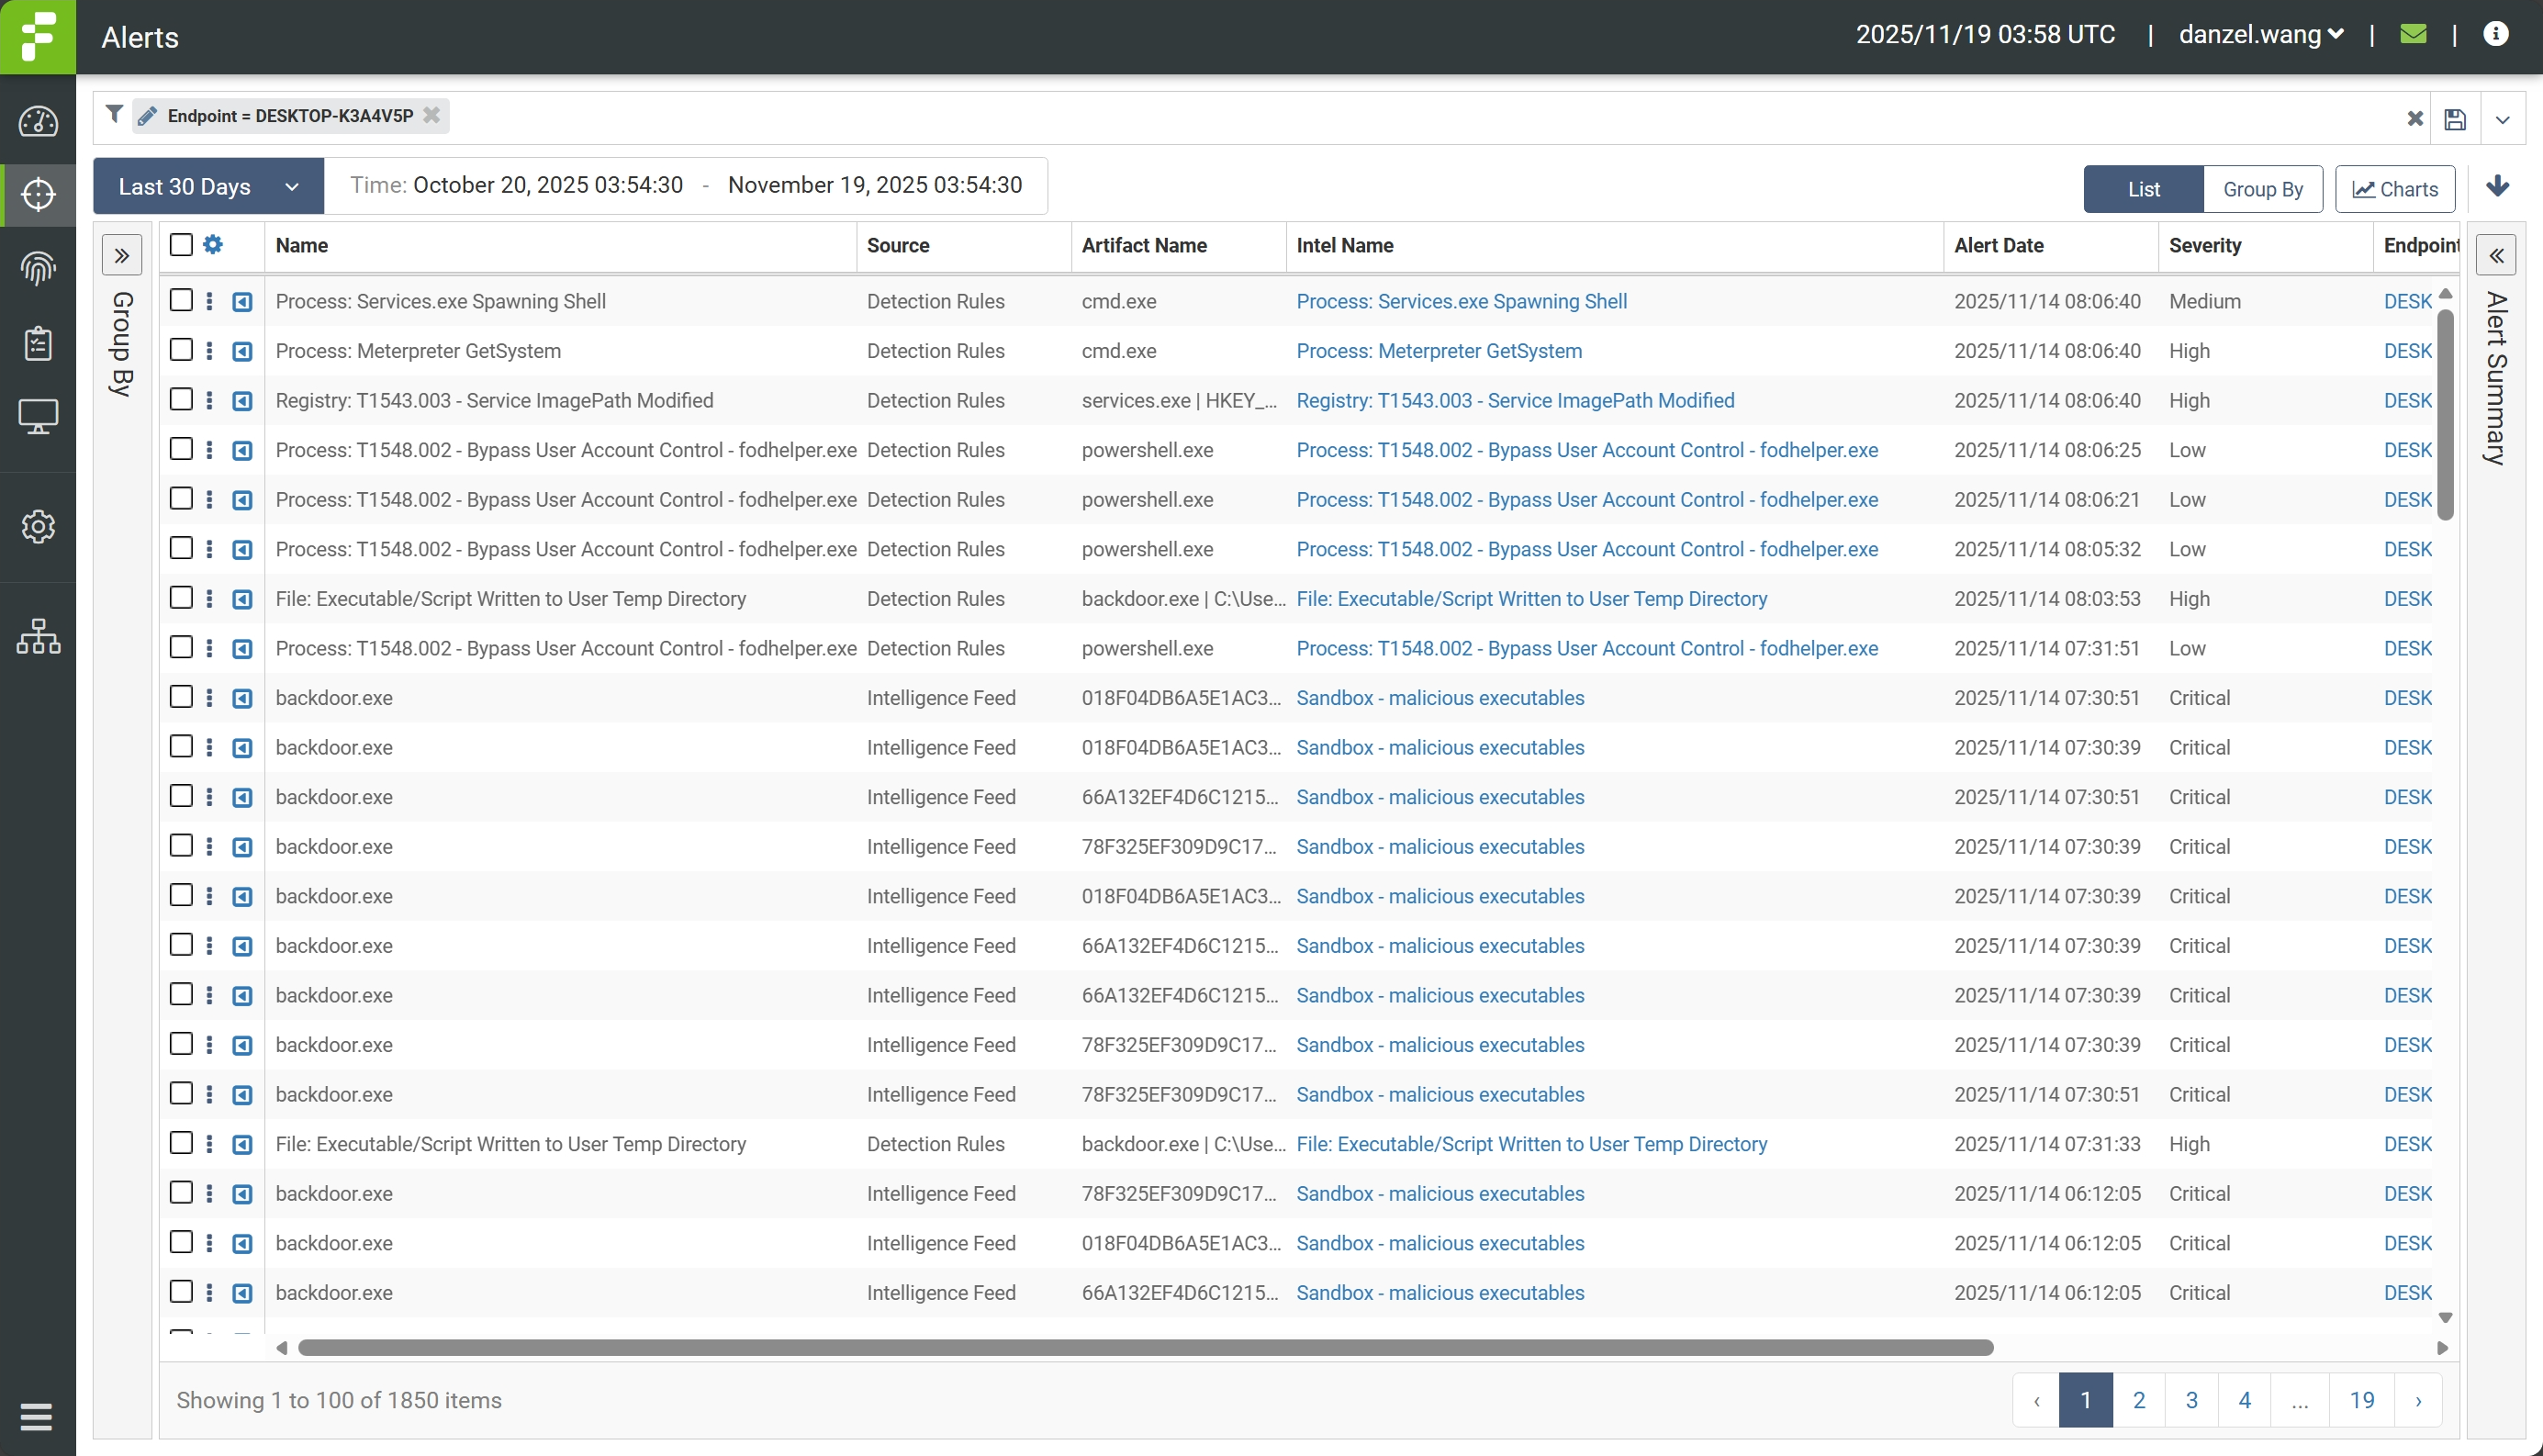Viewport: 2543px width, 1456px height.
Task: Open the network hierarchy icon in sidebar
Action: point(38,636)
